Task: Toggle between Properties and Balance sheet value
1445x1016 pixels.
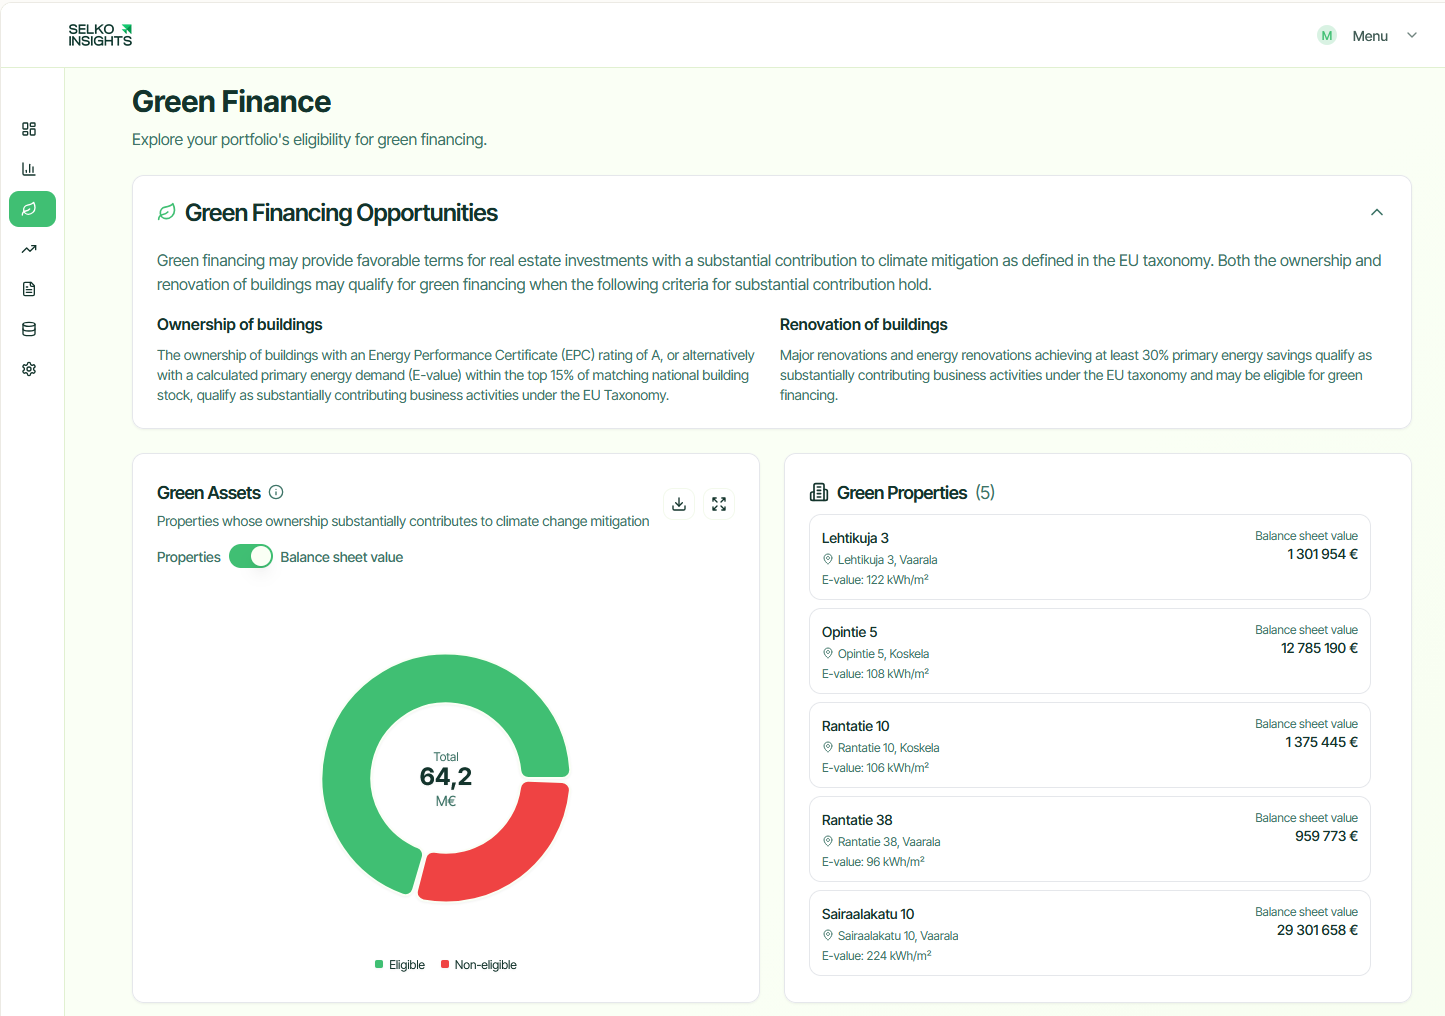Action: coord(251,556)
